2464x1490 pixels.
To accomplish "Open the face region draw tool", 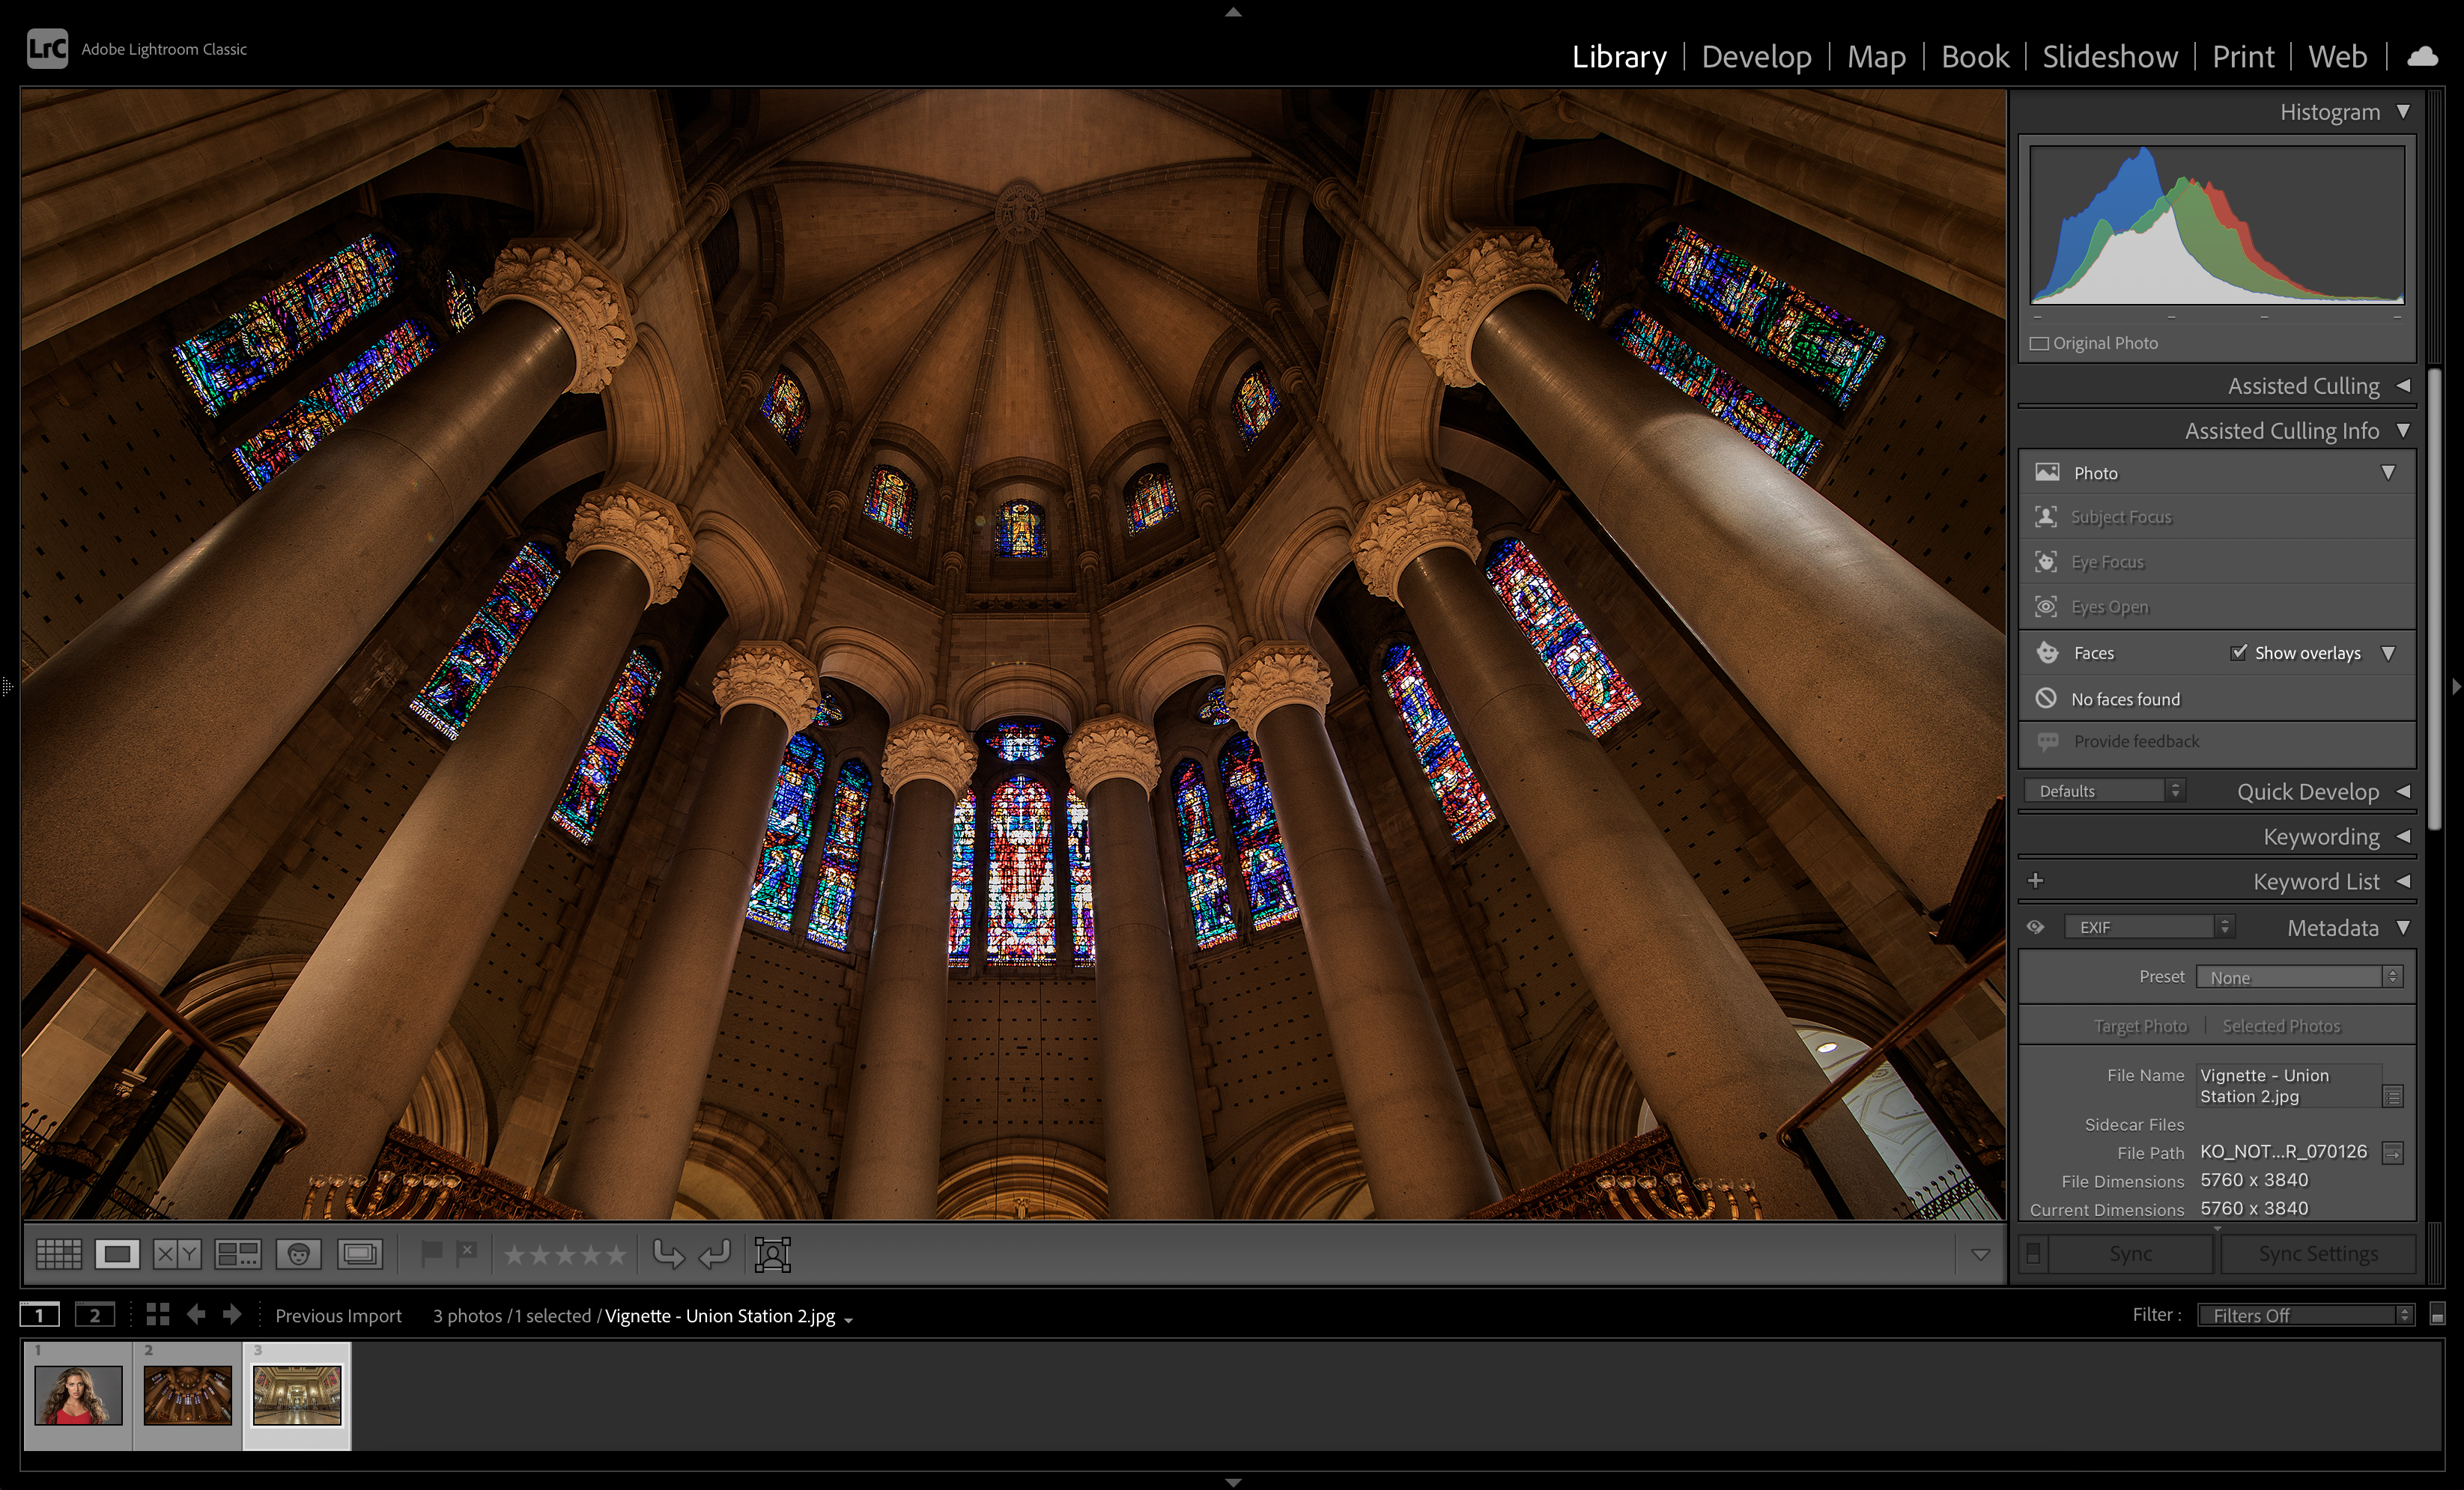I will 773,1254.
